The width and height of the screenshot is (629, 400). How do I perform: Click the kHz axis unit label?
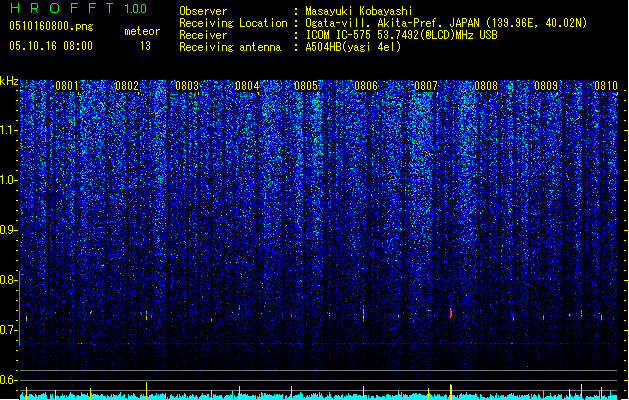coord(9,81)
